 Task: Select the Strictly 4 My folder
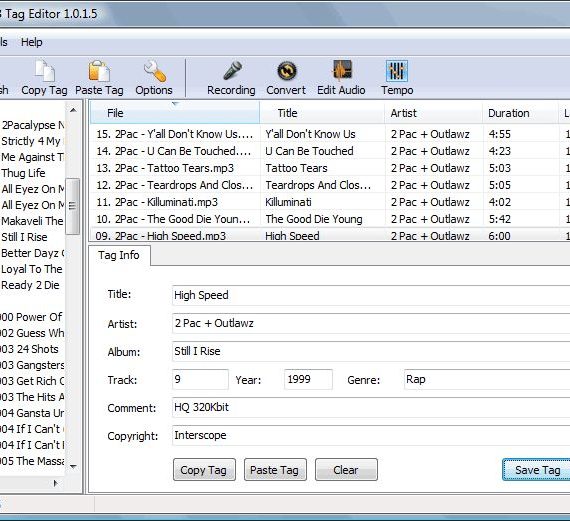[32, 141]
